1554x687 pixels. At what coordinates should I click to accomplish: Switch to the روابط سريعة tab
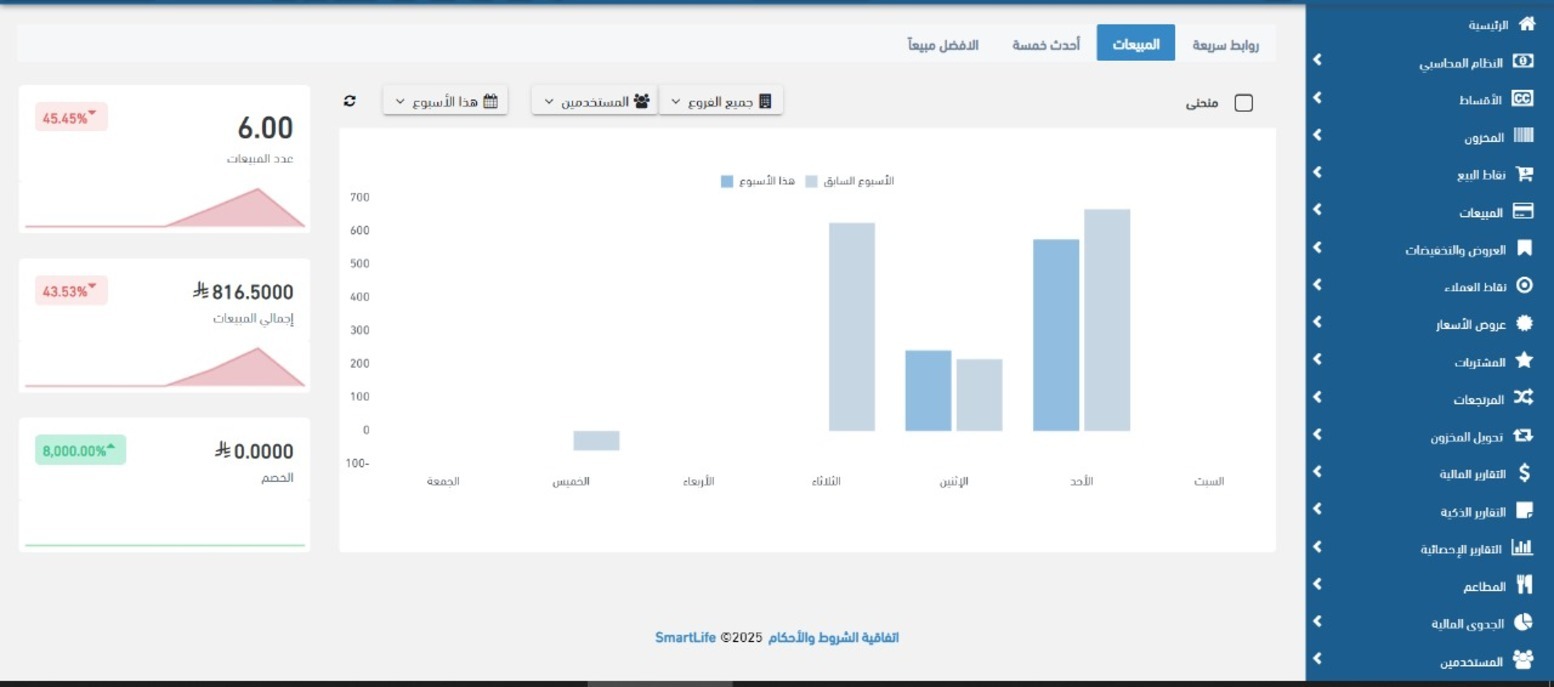tap(1225, 45)
